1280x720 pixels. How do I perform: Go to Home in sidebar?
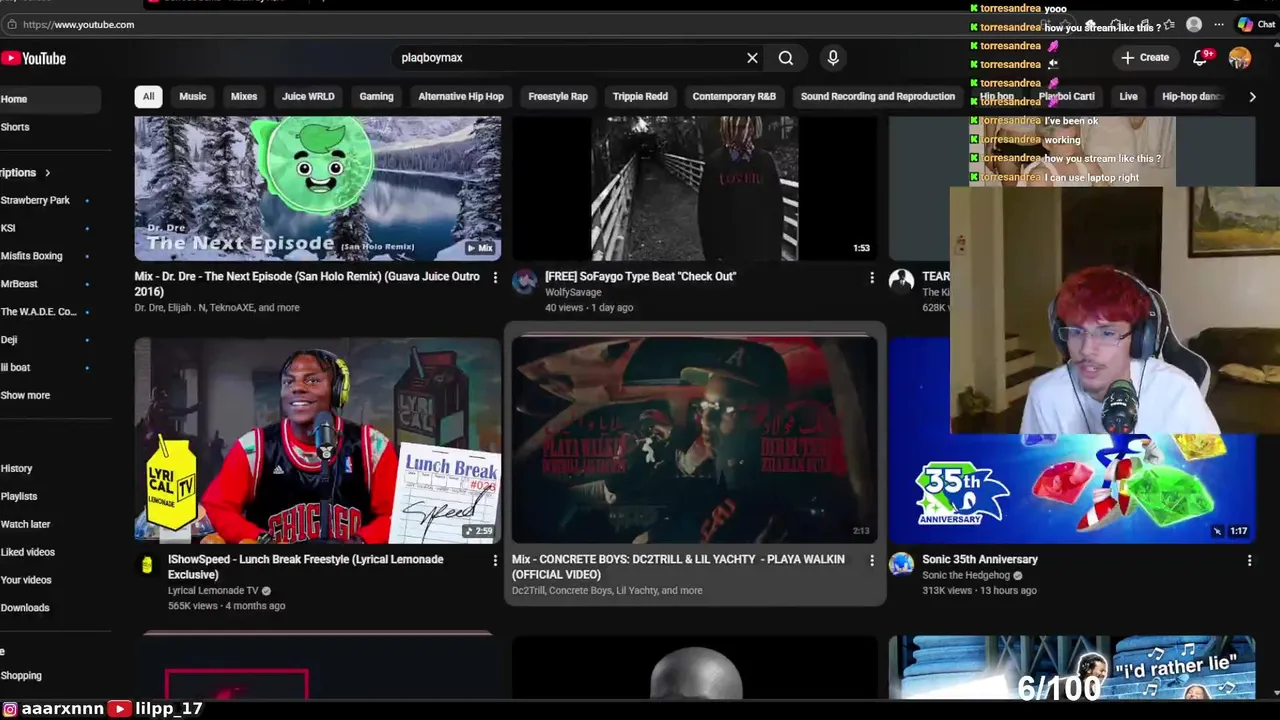coord(50,99)
